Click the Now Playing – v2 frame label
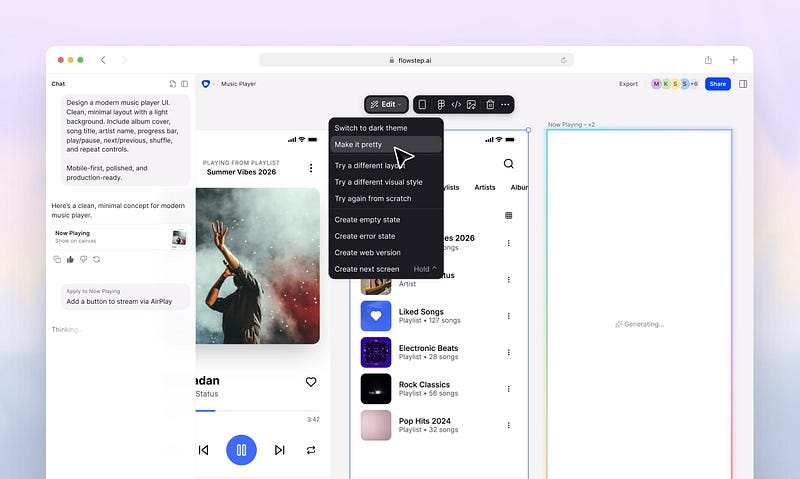This screenshot has width=800, height=479. click(x=571, y=124)
